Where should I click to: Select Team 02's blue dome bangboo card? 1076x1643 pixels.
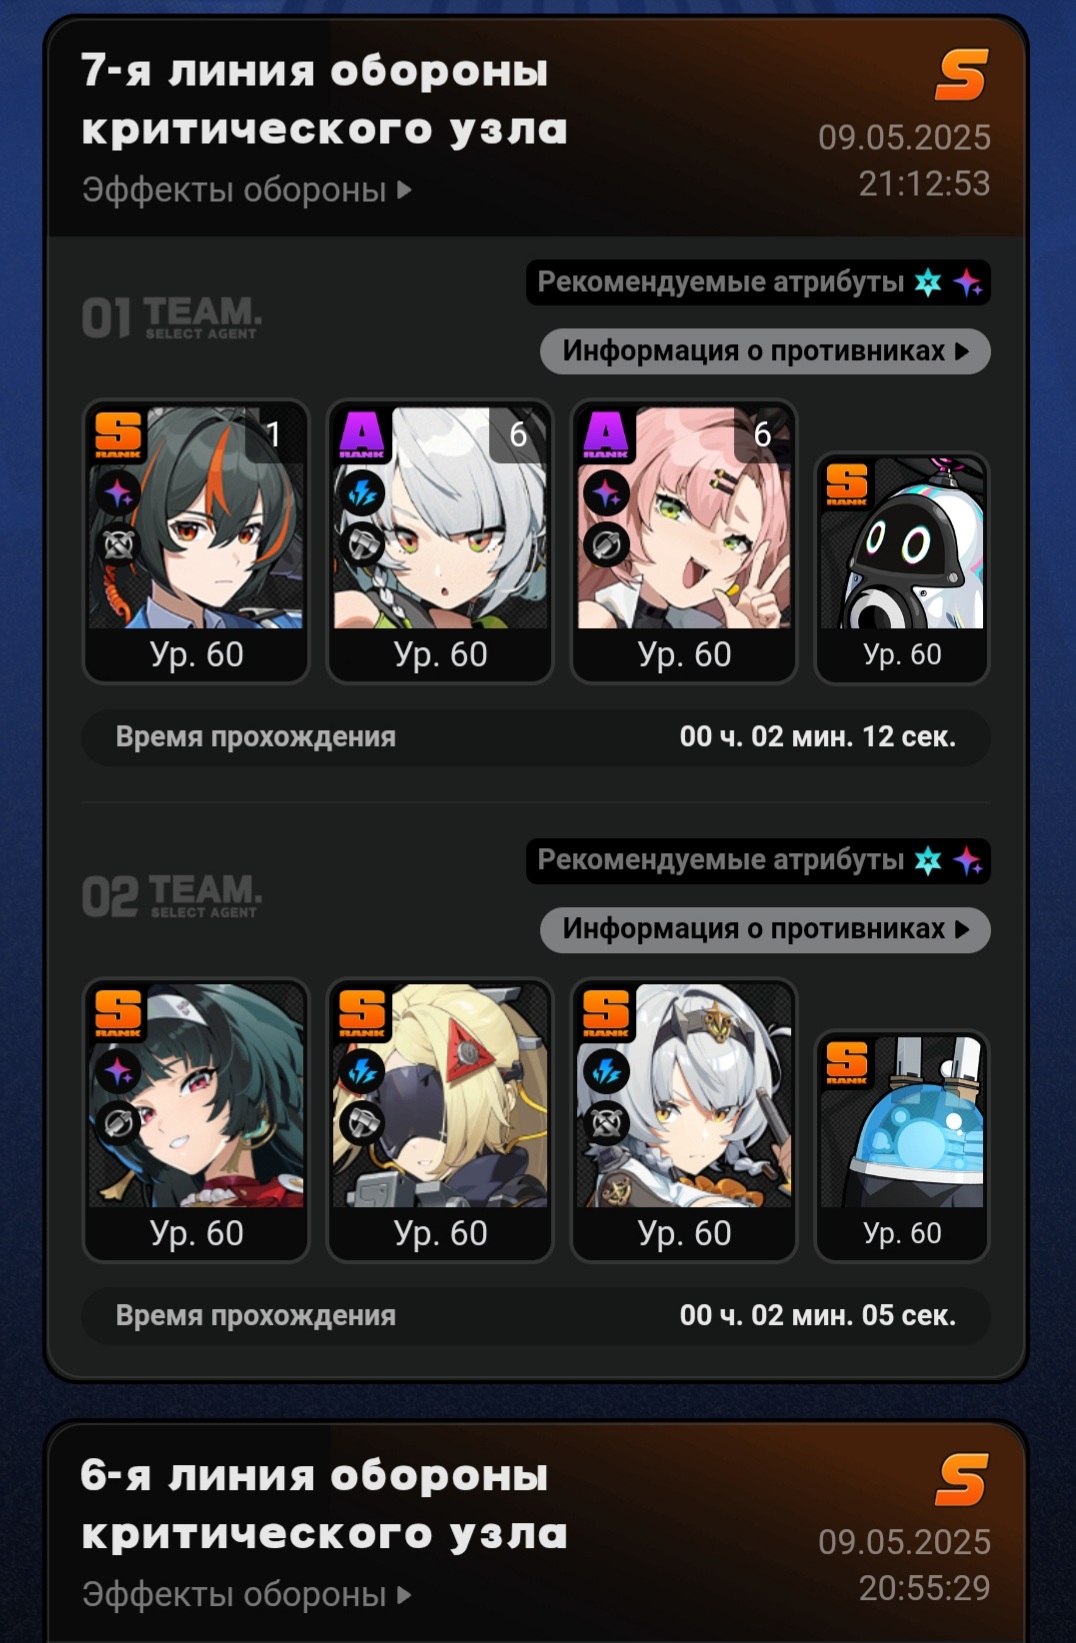pos(902,1146)
